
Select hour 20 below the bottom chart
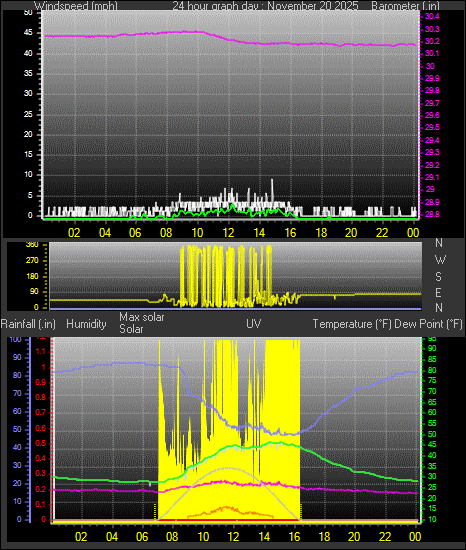[x=354, y=537]
